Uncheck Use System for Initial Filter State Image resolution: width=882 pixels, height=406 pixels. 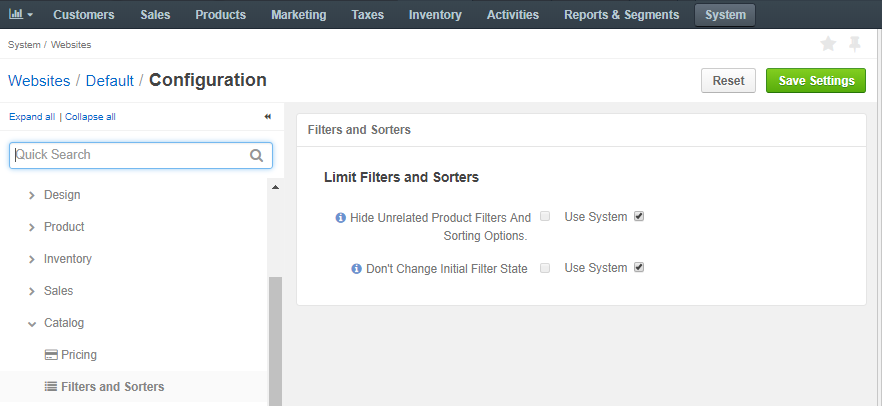pyautogui.click(x=639, y=268)
